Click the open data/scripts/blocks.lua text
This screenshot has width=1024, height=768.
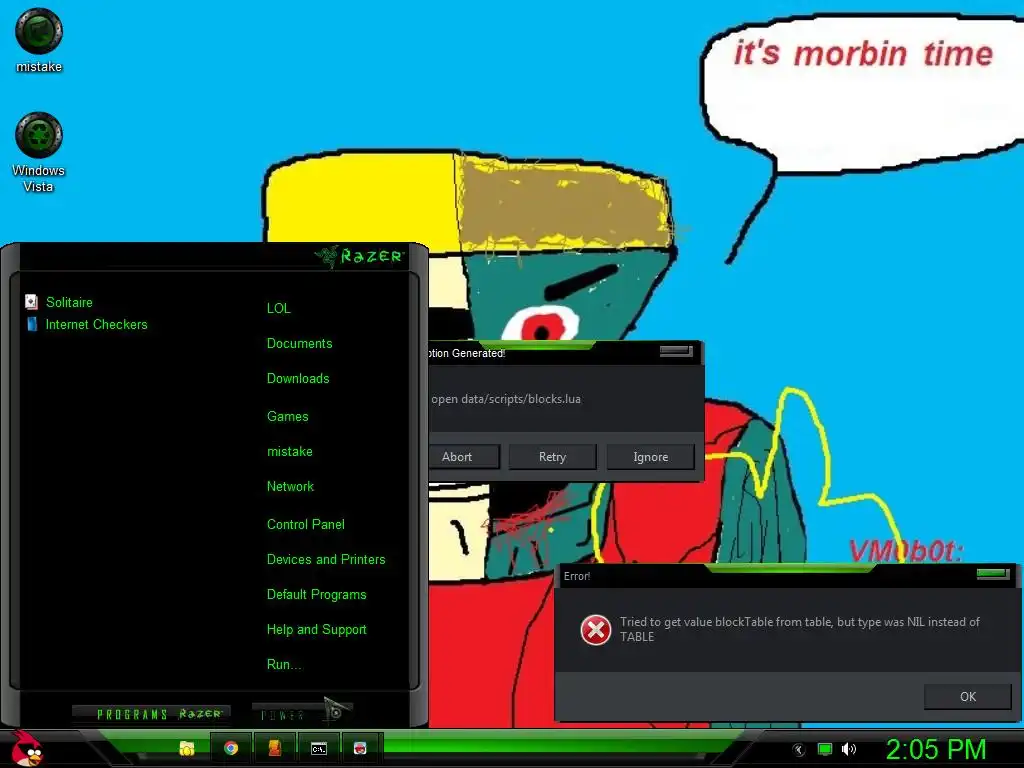point(506,399)
